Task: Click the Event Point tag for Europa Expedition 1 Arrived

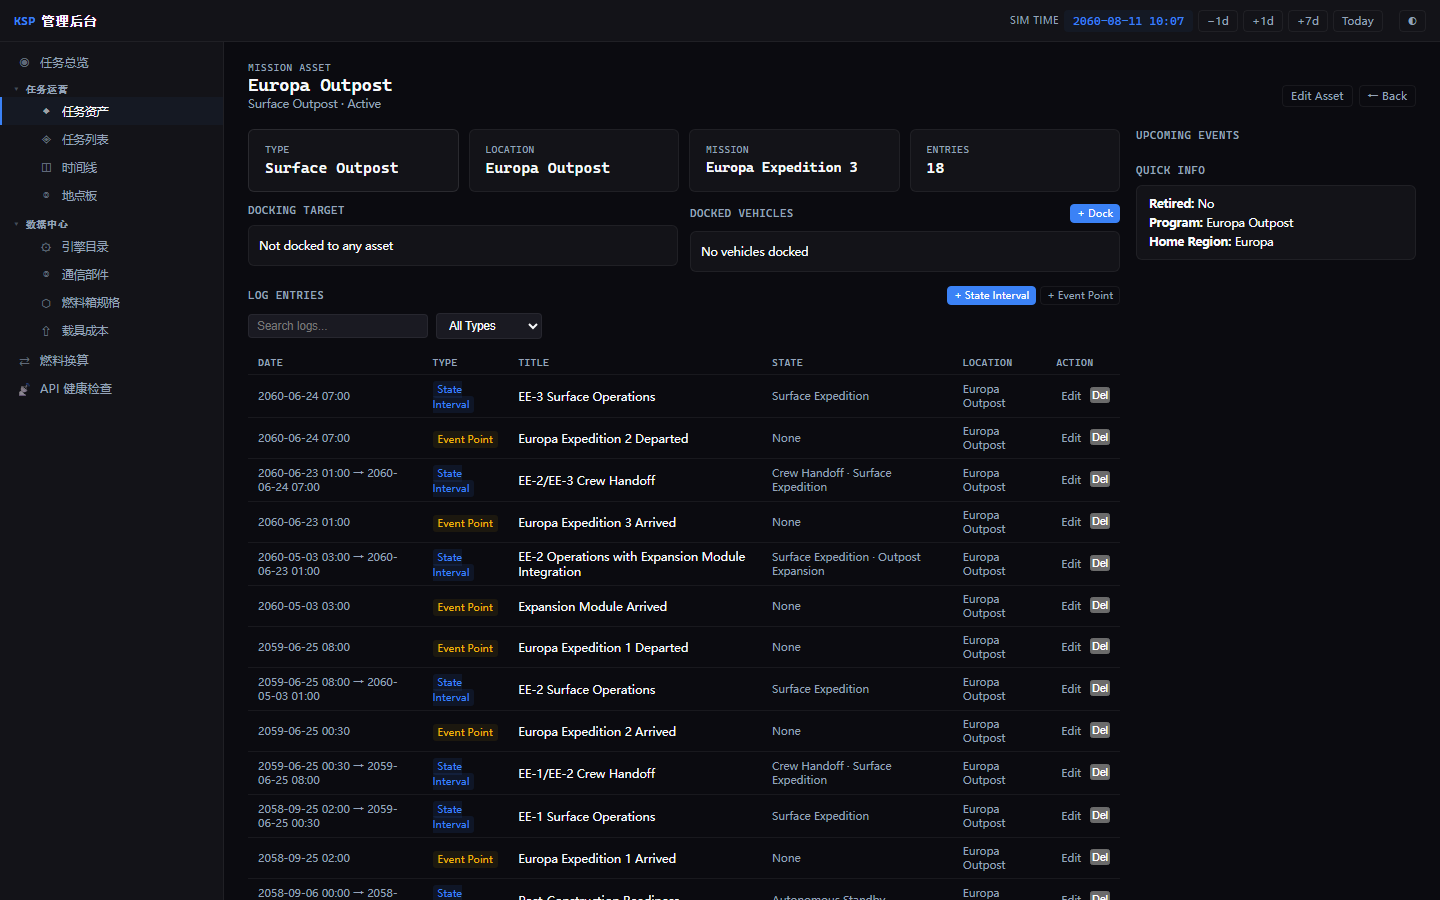Action: click(465, 859)
